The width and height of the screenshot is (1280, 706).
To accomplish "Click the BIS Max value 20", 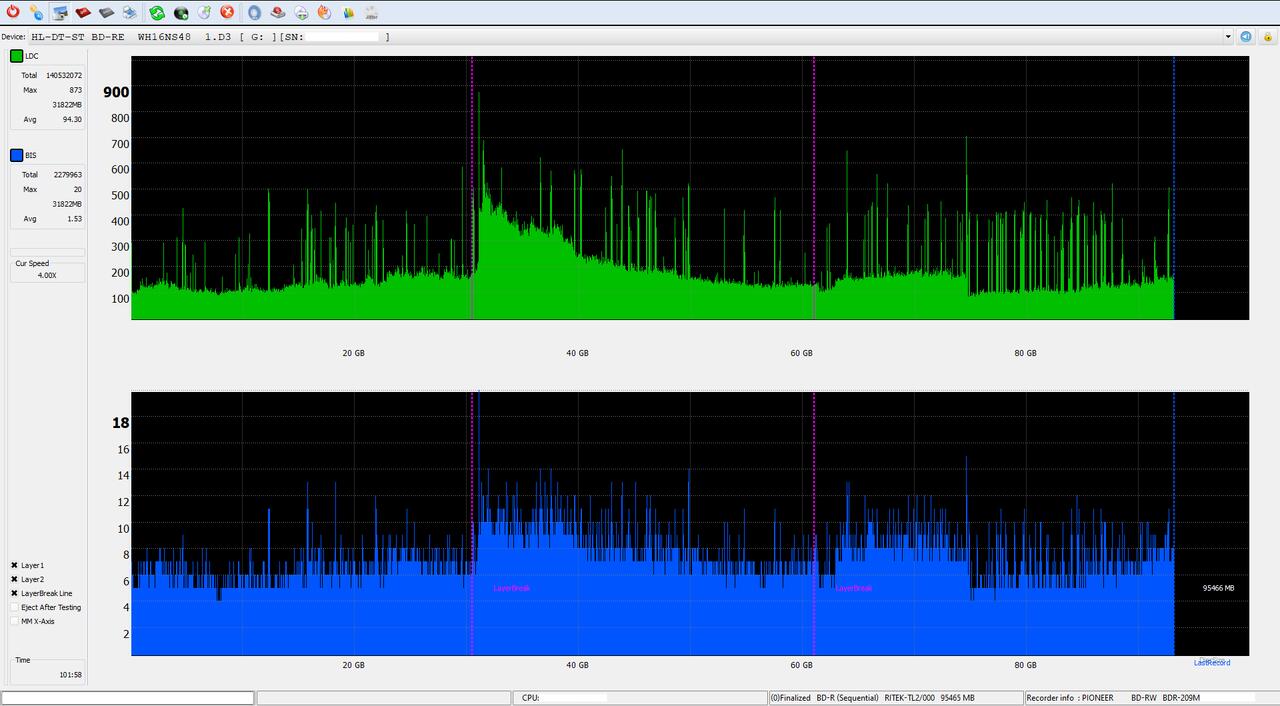I will pos(78,189).
